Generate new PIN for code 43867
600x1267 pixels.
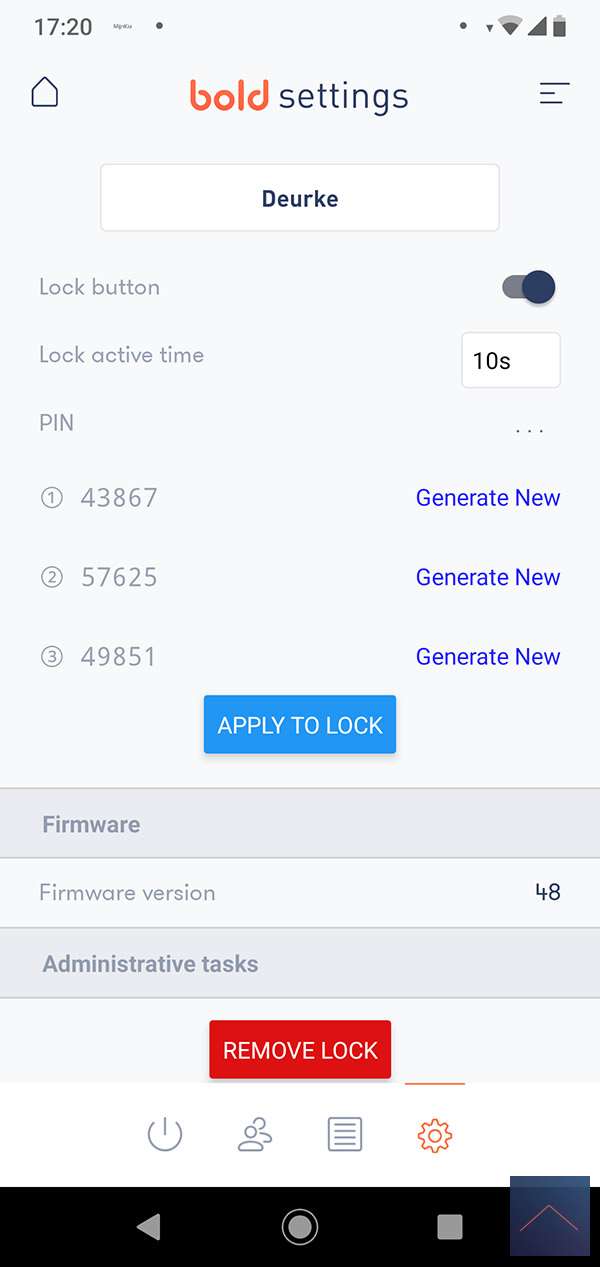[488, 498]
